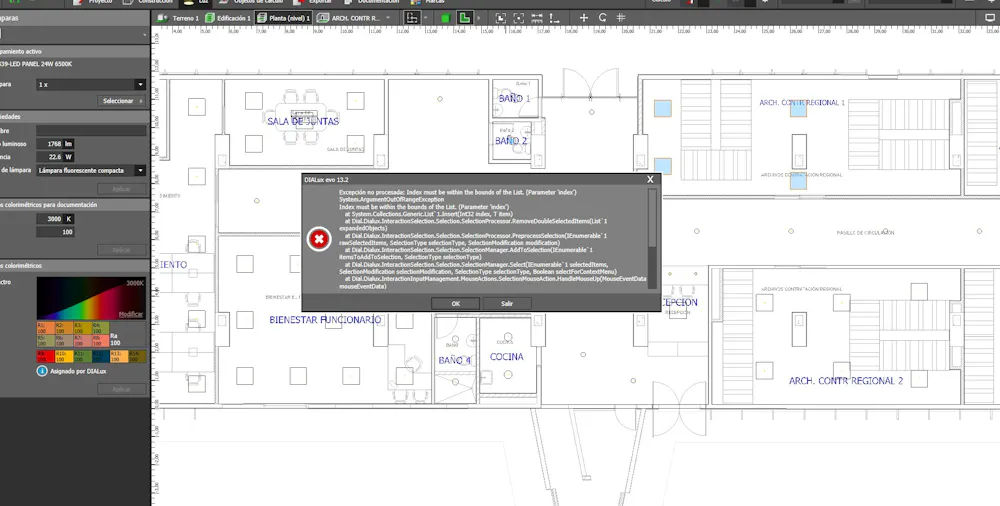Click the 22.6 W power field
1000x506 pixels.
55,157
